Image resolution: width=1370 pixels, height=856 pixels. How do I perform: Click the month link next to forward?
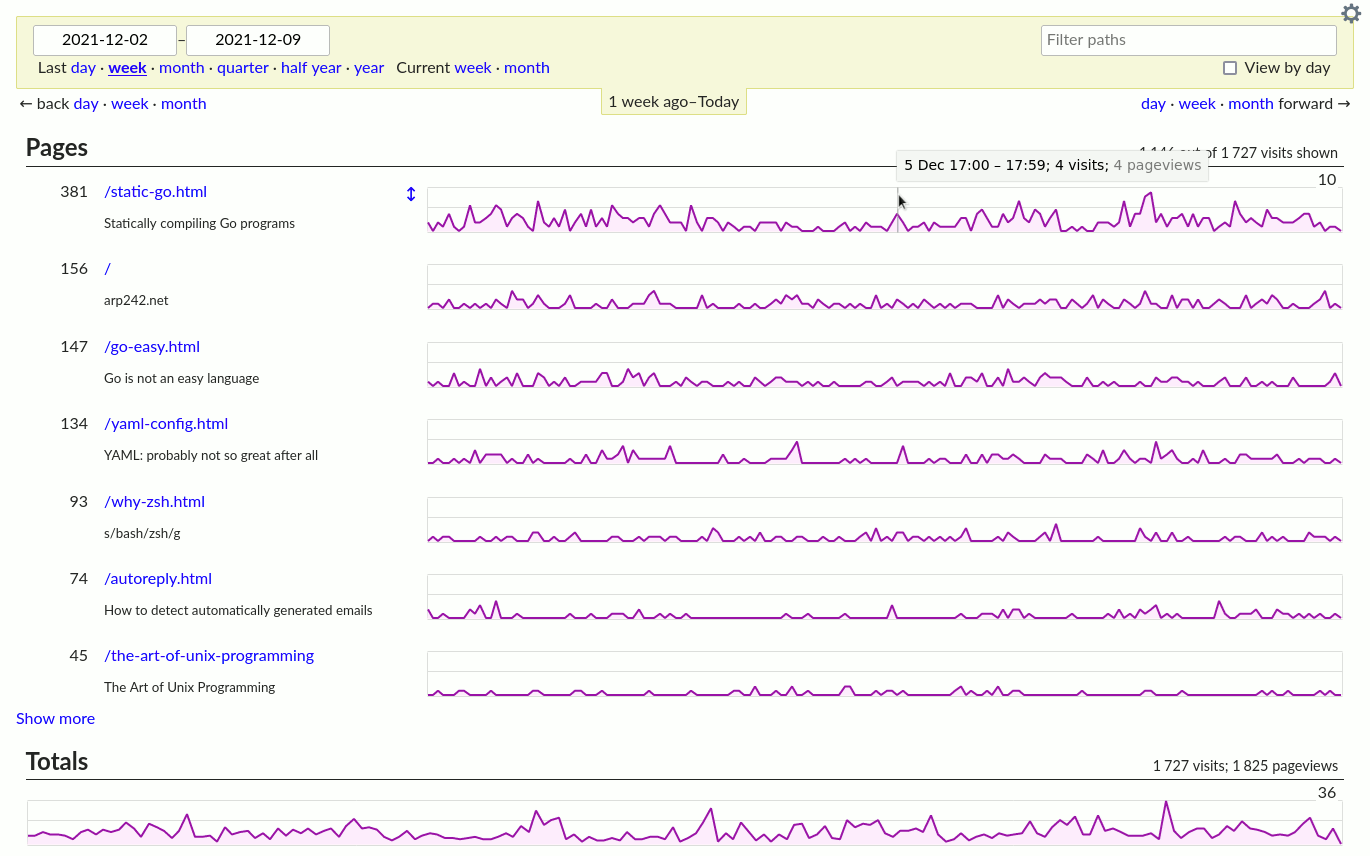click(1251, 103)
